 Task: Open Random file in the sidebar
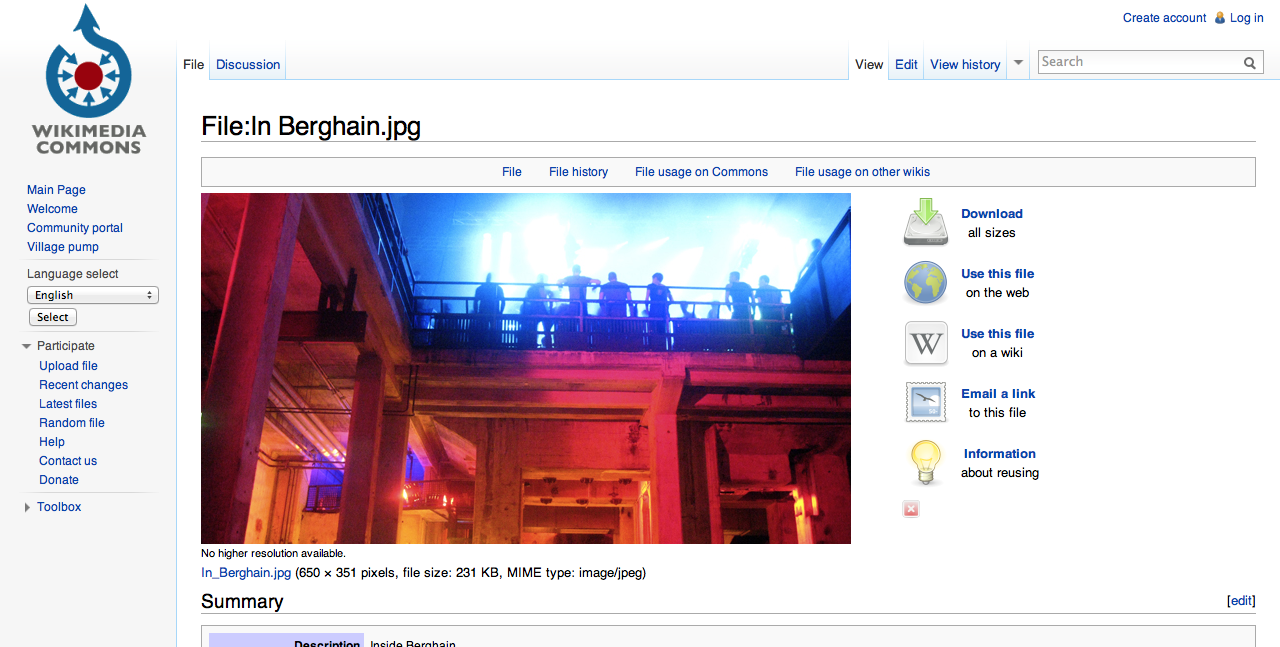pos(72,423)
